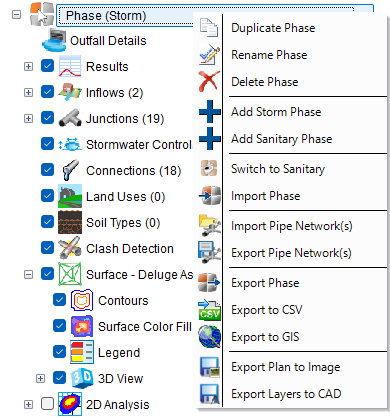Collapse the Surface - Deluge node
Viewport: 390px width, 418px height.
click(28, 274)
